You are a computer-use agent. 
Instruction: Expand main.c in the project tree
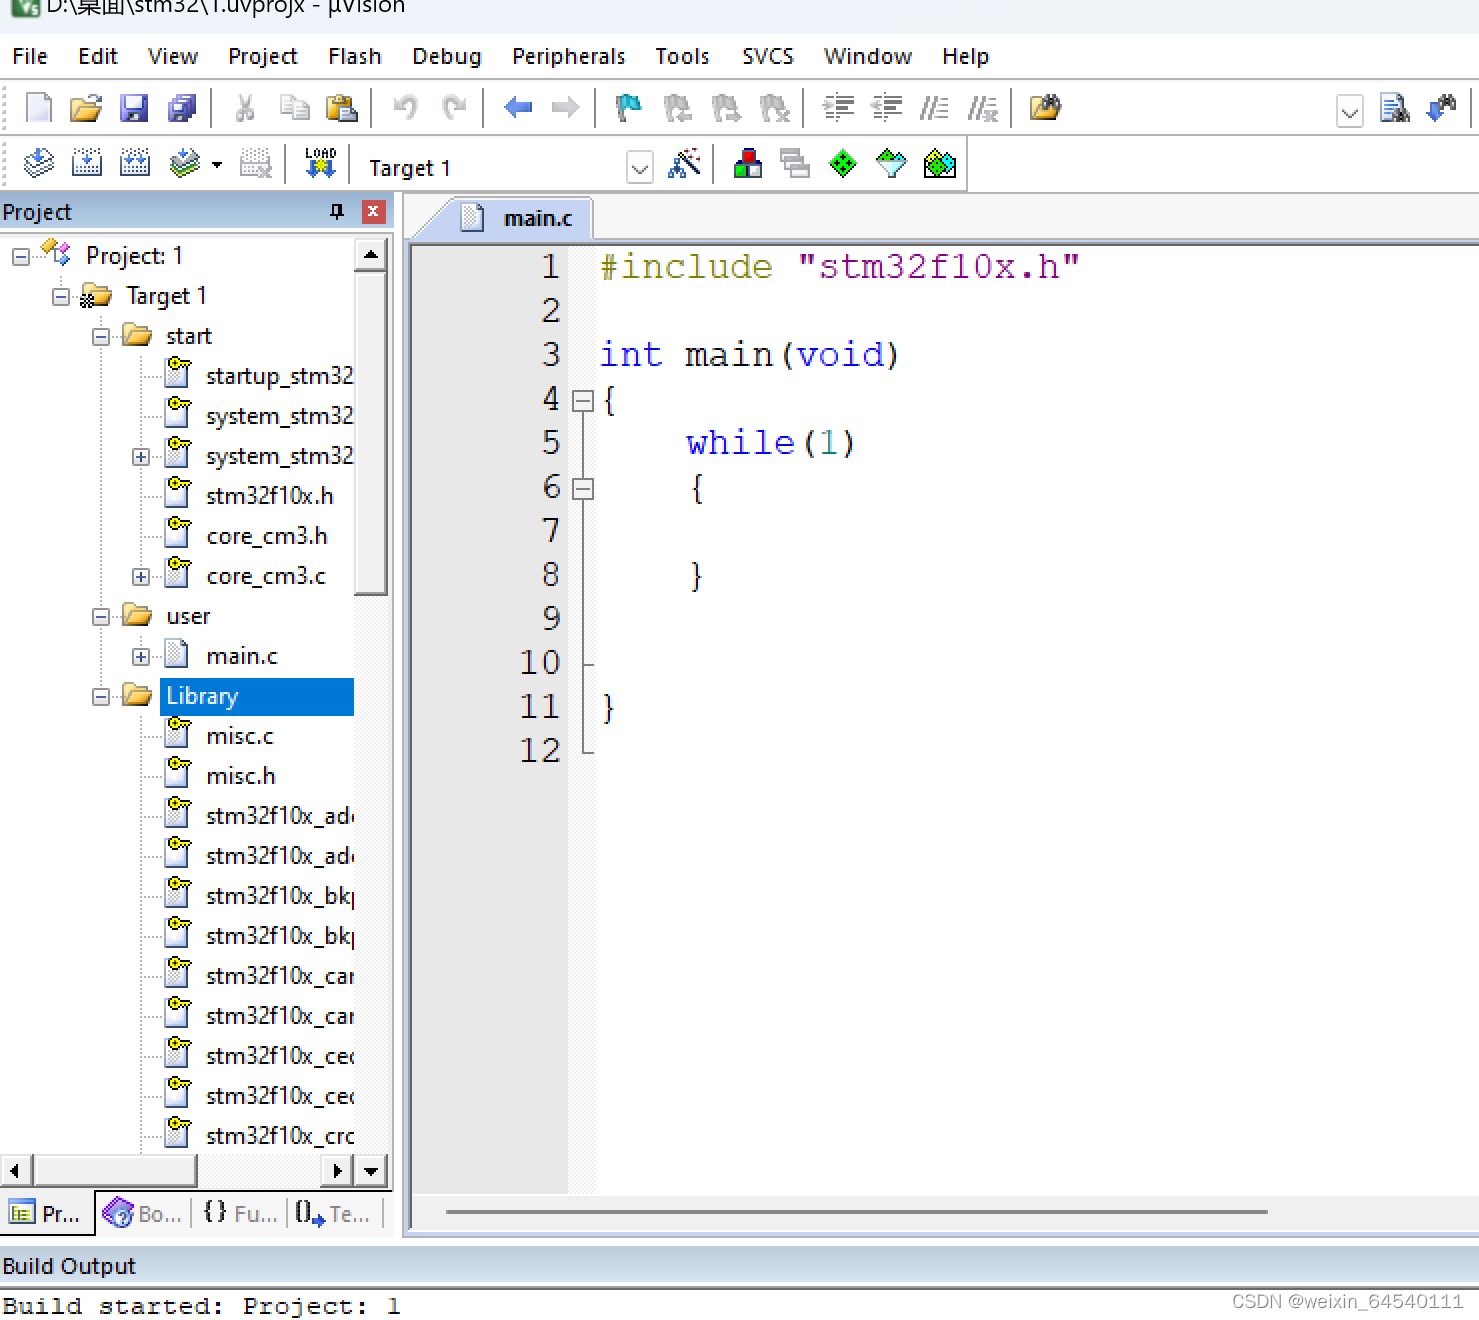click(141, 655)
